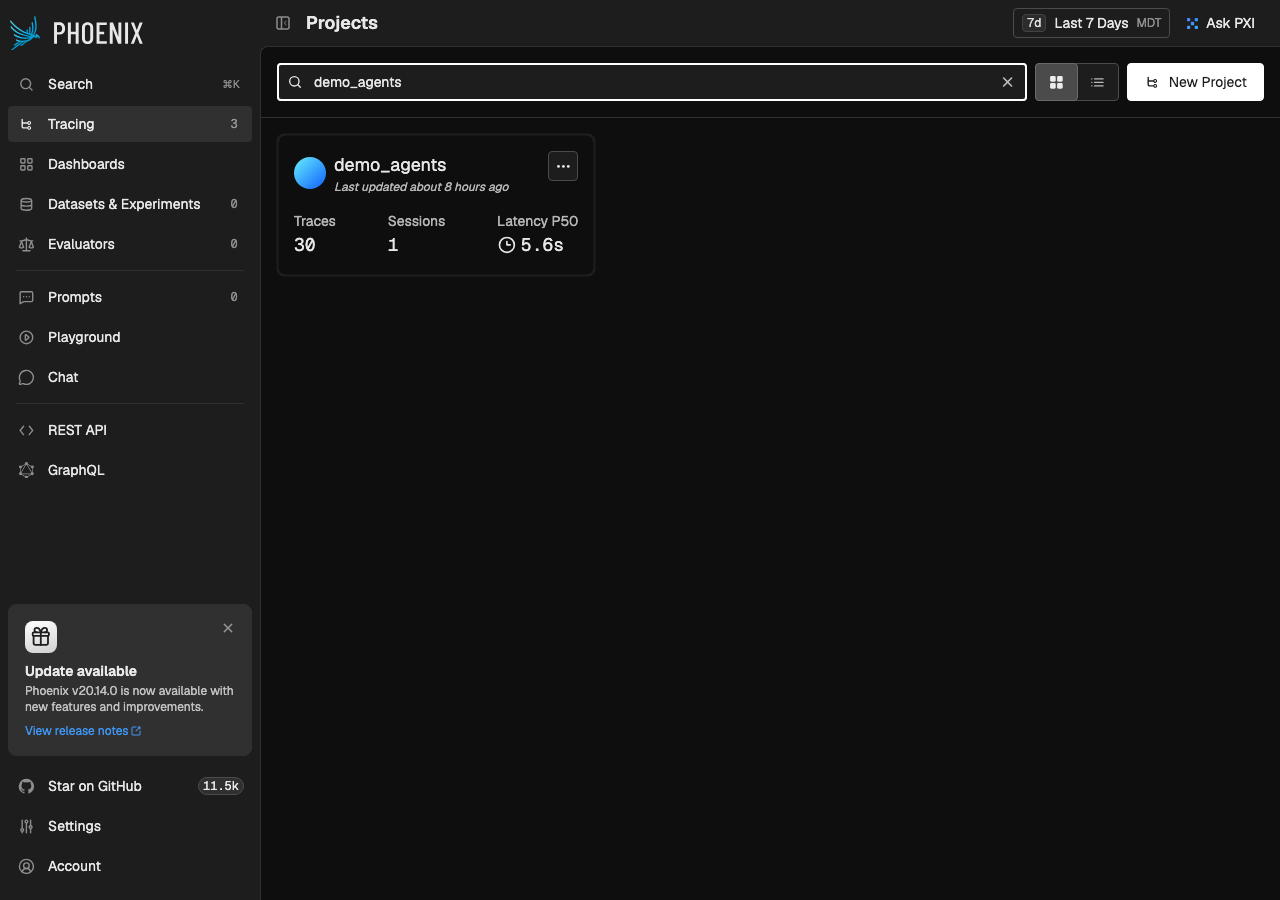Click the GraphQL logo icon
The image size is (1280, 900).
pyautogui.click(x=27, y=470)
